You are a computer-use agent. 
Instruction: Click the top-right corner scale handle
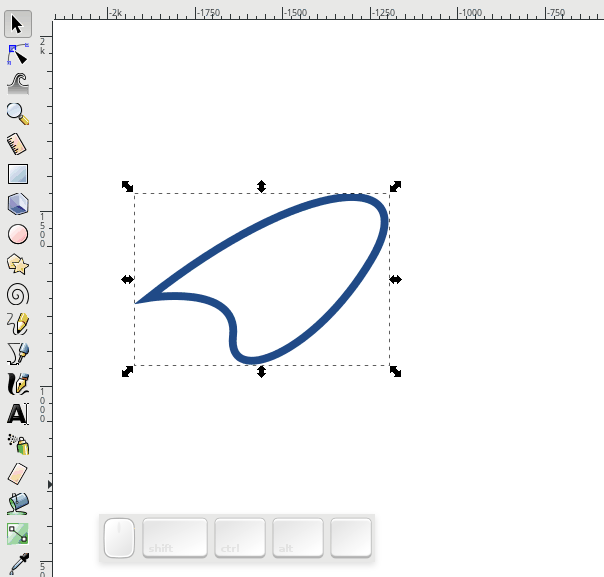(396, 186)
